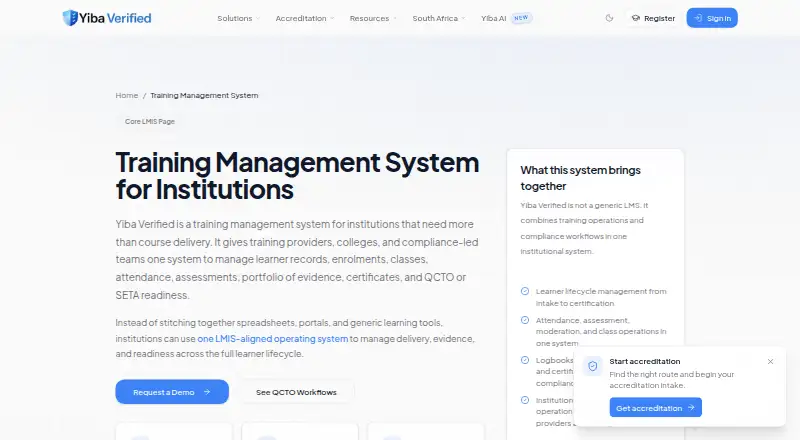Open the Yiba AI menu item
This screenshot has height=440, width=800.
click(493, 18)
